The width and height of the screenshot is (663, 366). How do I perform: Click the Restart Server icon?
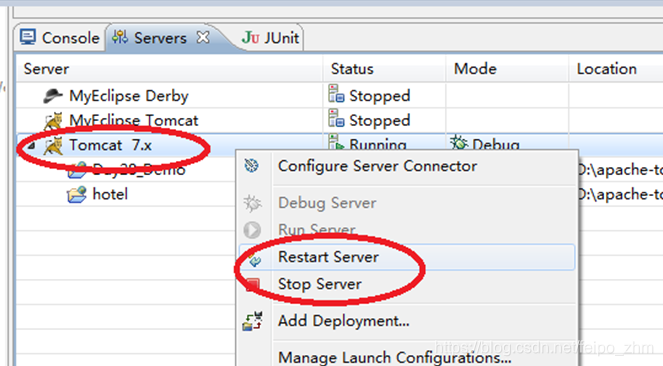pyautogui.click(x=254, y=260)
